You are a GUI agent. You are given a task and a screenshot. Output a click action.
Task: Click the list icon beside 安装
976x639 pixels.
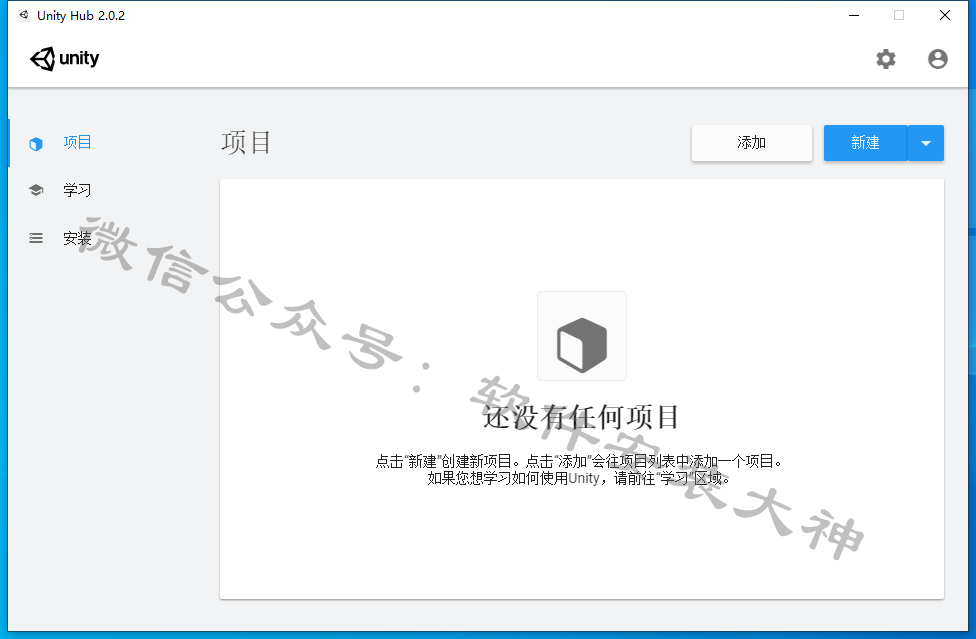[x=36, y=238]
